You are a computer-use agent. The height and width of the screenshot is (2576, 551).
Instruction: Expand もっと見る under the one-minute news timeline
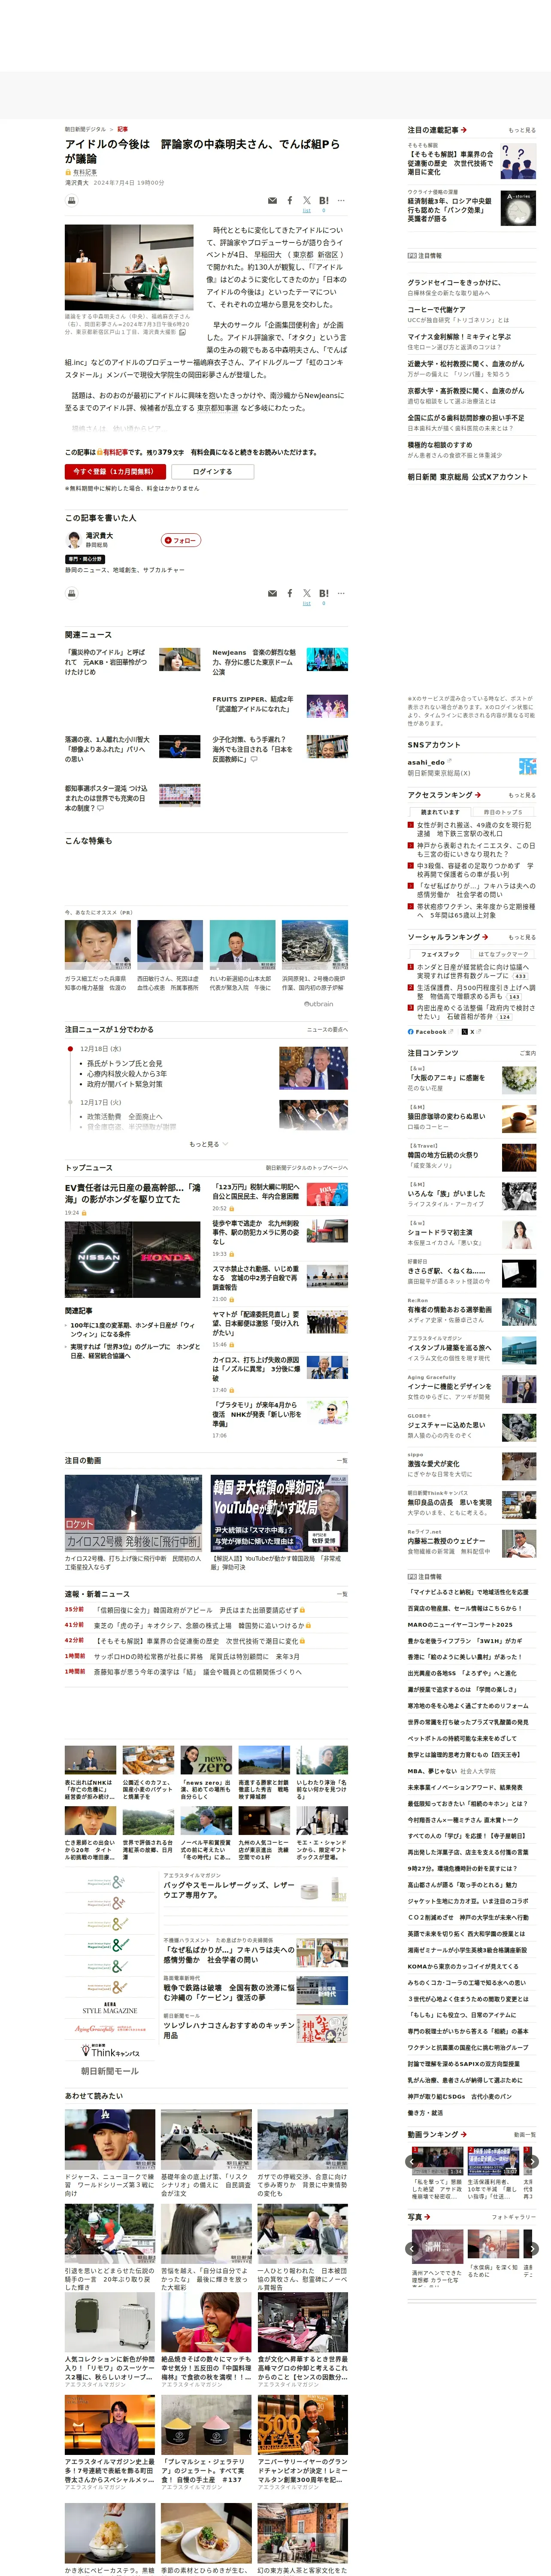(x=208, y=1144)
